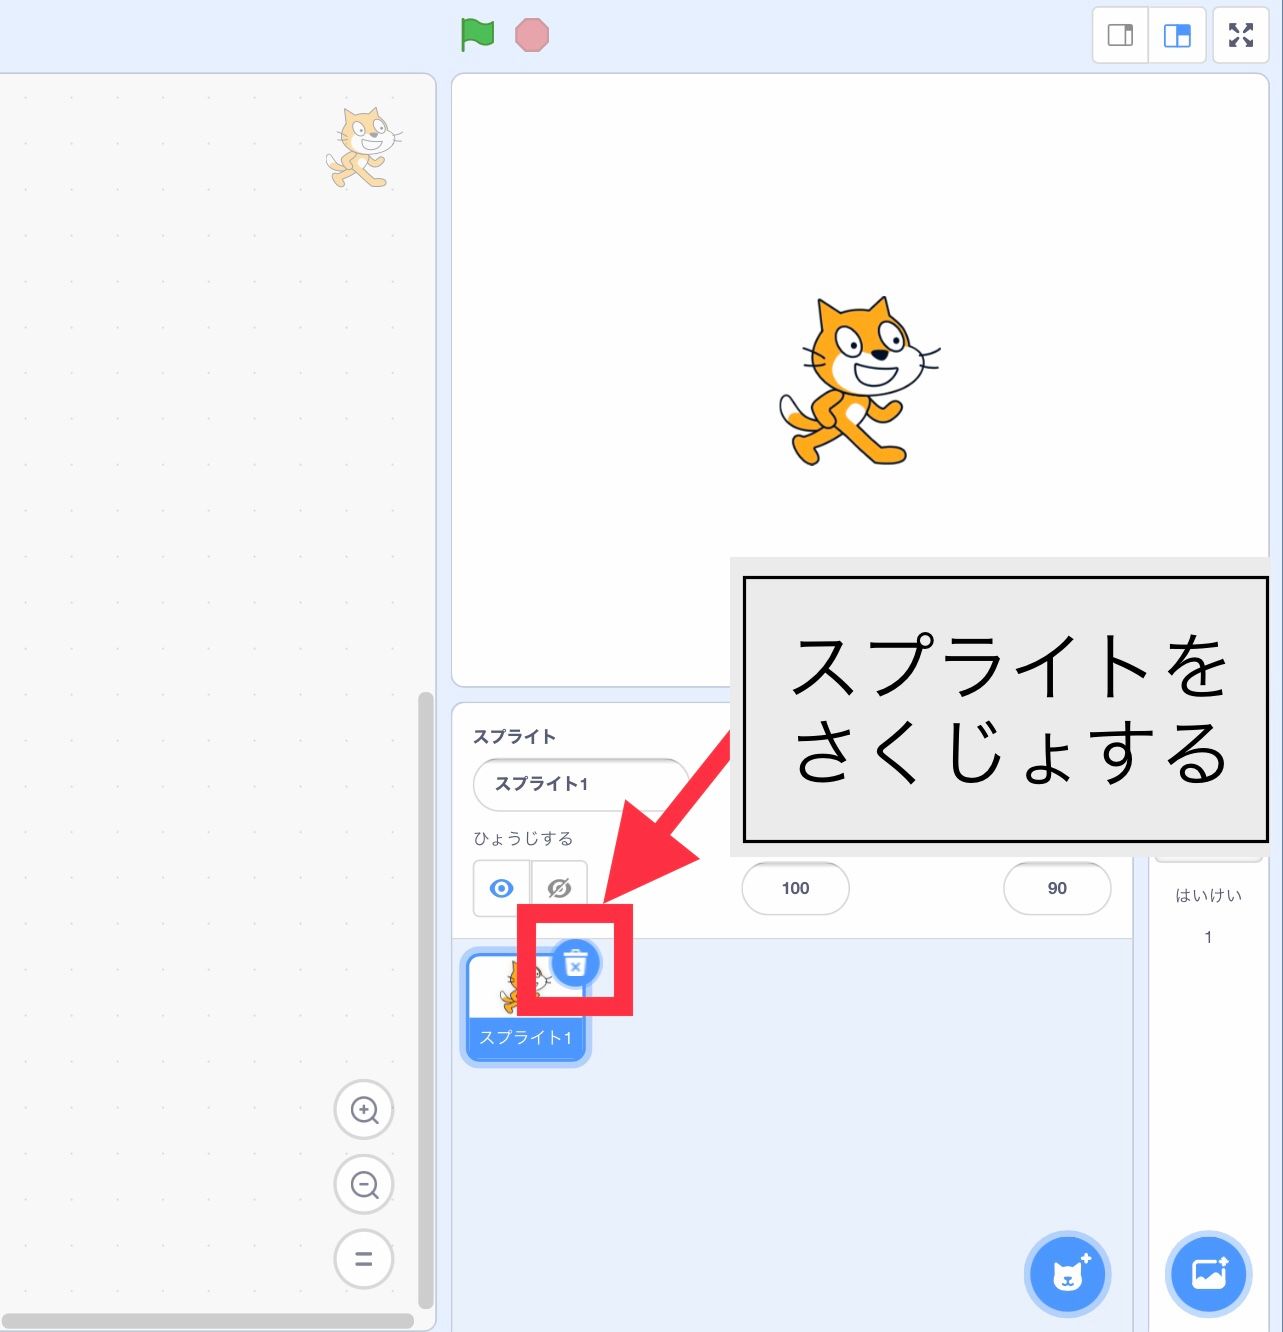Viewport: 1283px width, 1332px height.
Task: Reset the code area zoom level
Action: pos(363,1259)
